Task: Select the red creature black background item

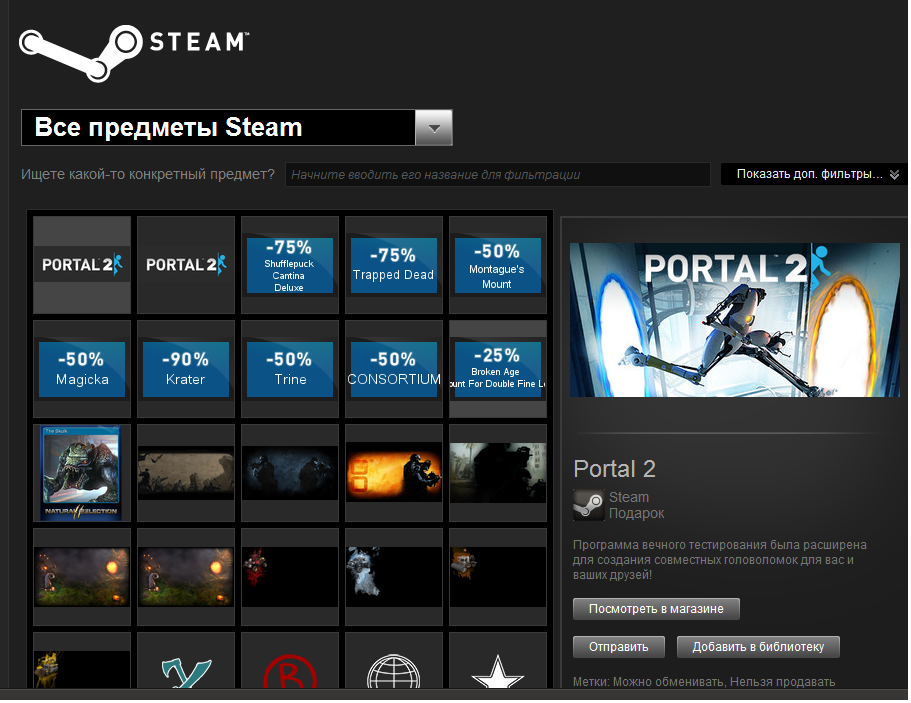Action: pos(290,577)
